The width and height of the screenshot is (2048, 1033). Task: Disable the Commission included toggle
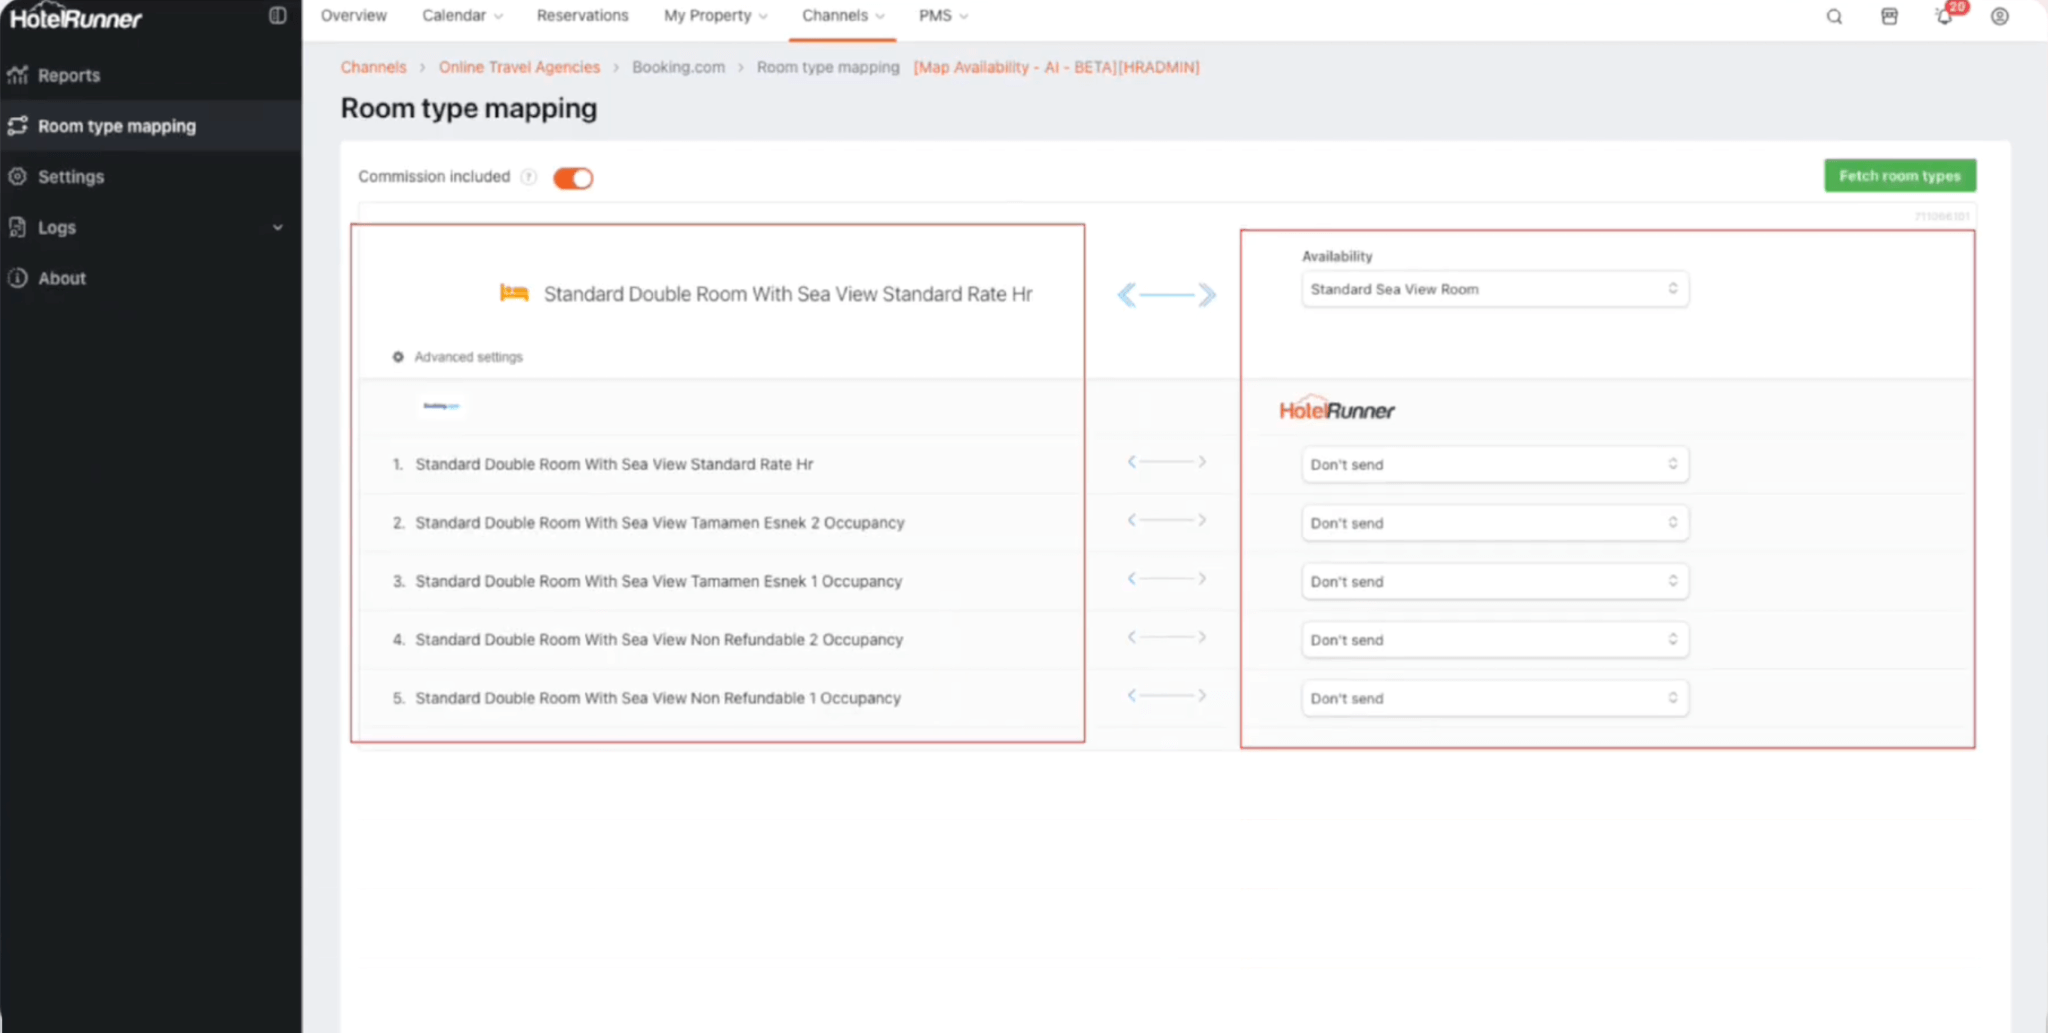click(x=573, y=178)
